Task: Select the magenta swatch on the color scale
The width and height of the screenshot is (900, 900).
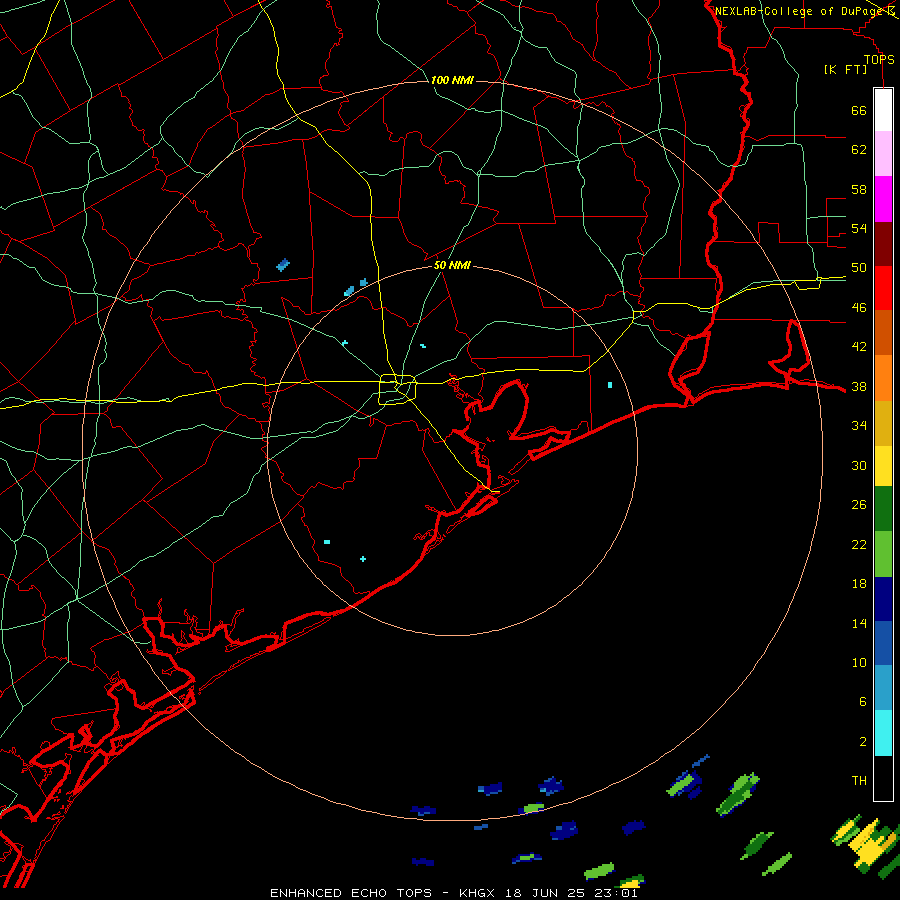Action: coord(883,199)
